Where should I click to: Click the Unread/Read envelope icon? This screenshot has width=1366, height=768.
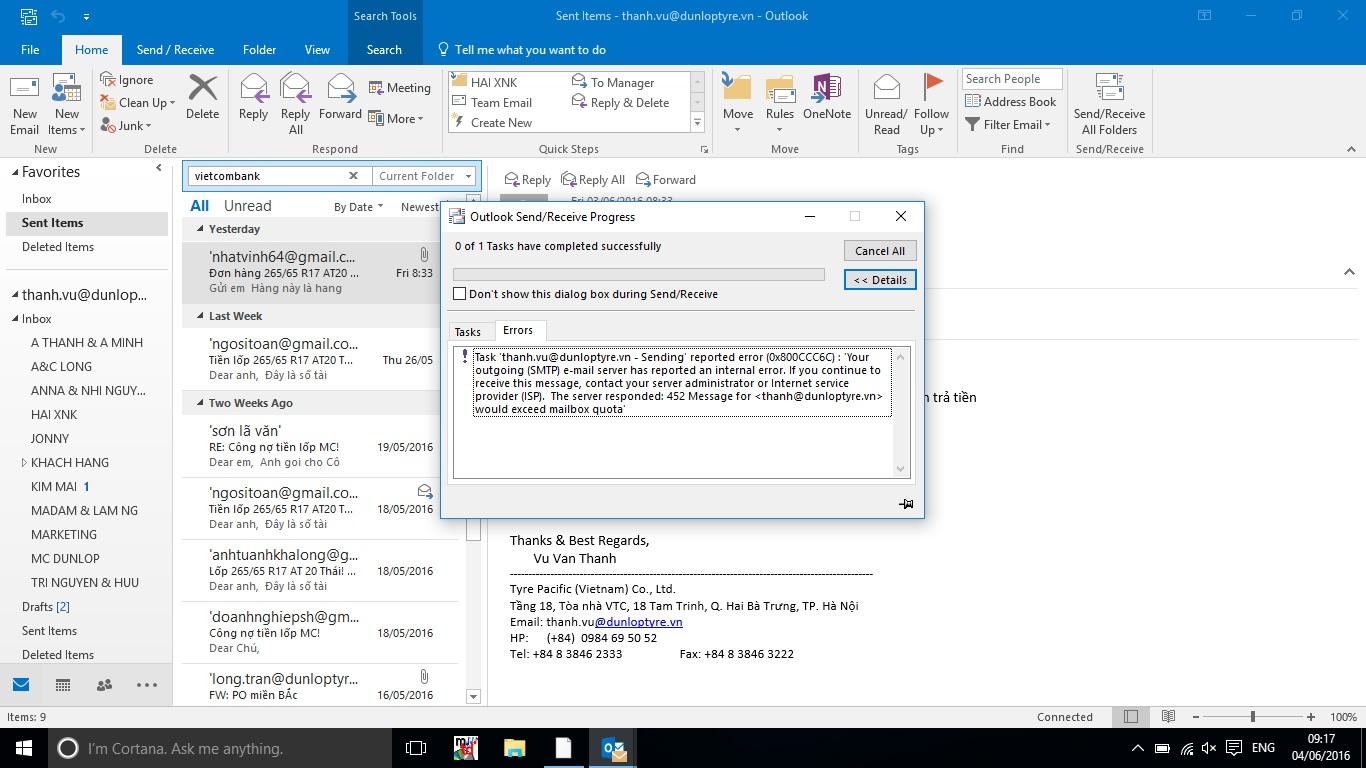(x=886, y=88)
